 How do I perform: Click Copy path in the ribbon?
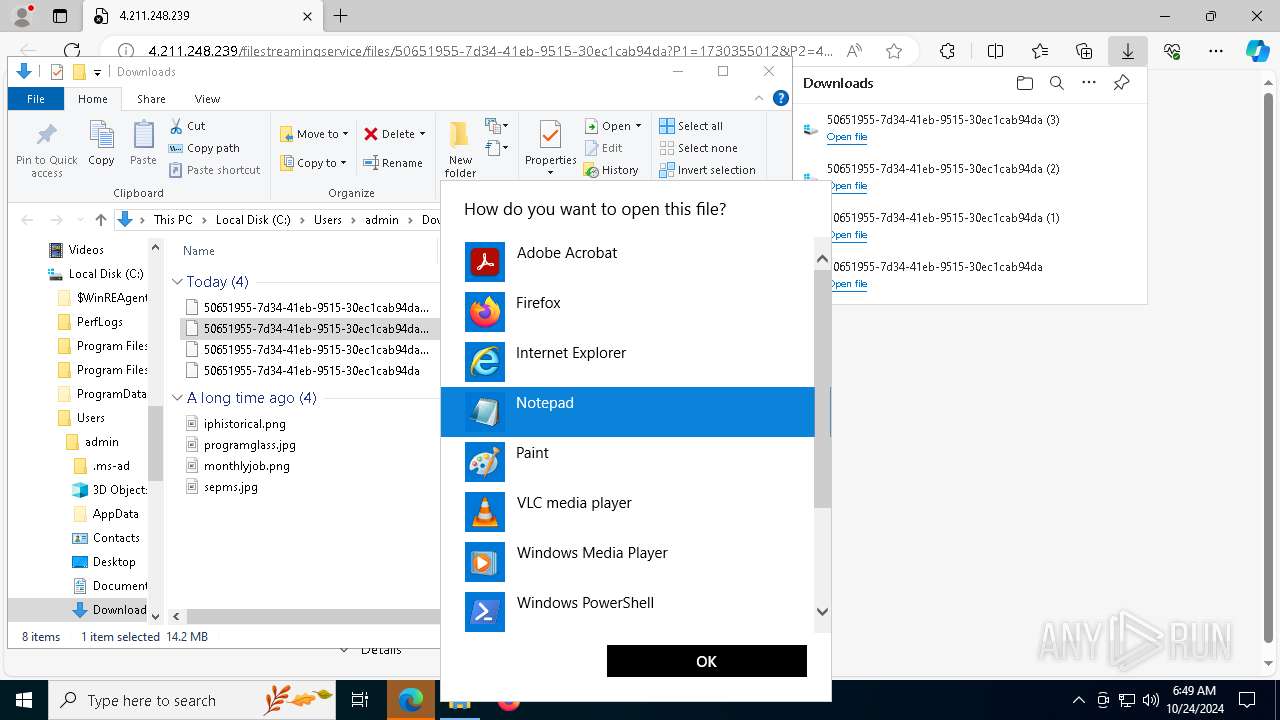(x=205, y=148)
